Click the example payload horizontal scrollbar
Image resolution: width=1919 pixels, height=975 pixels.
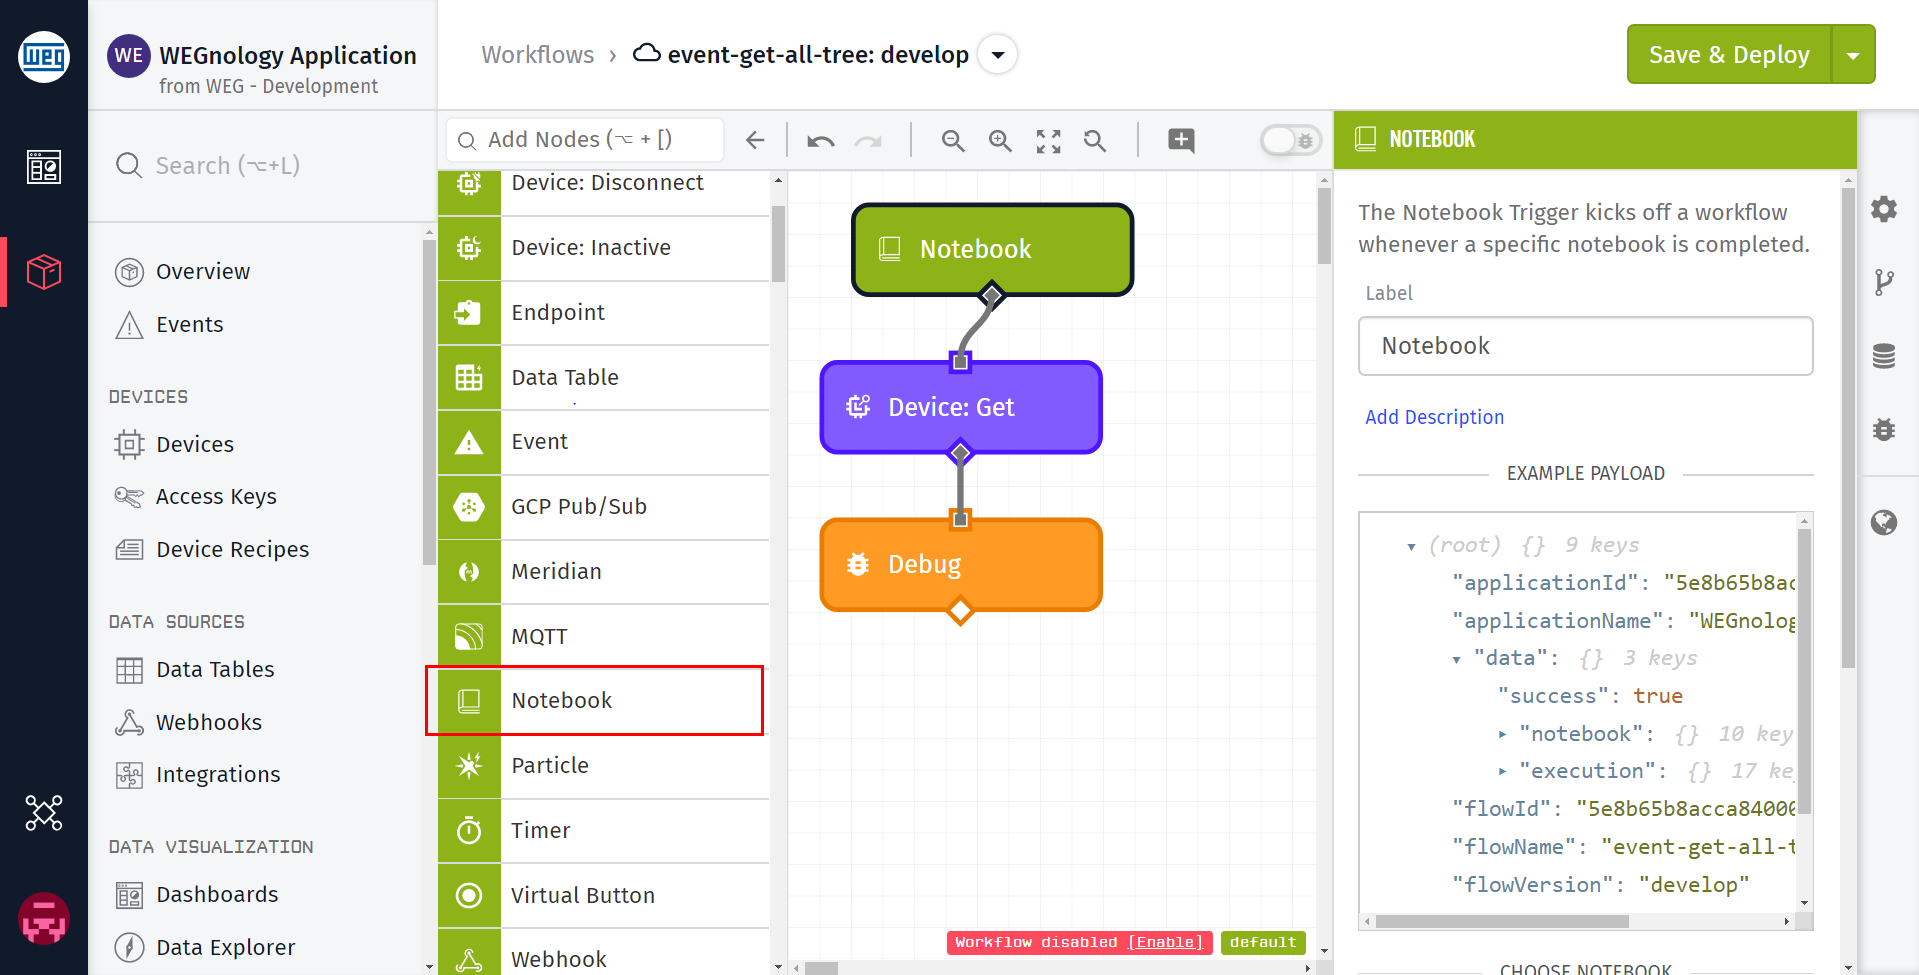[x=1502, y=922]
